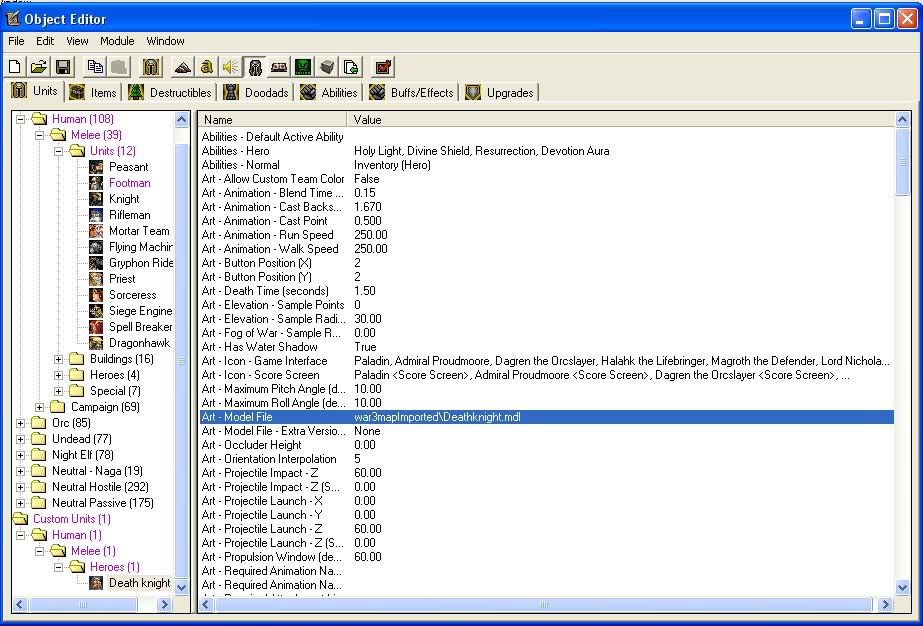Expand the Orc (85) folder
Viewport: 923px width, 626px height.
point(21,423)
